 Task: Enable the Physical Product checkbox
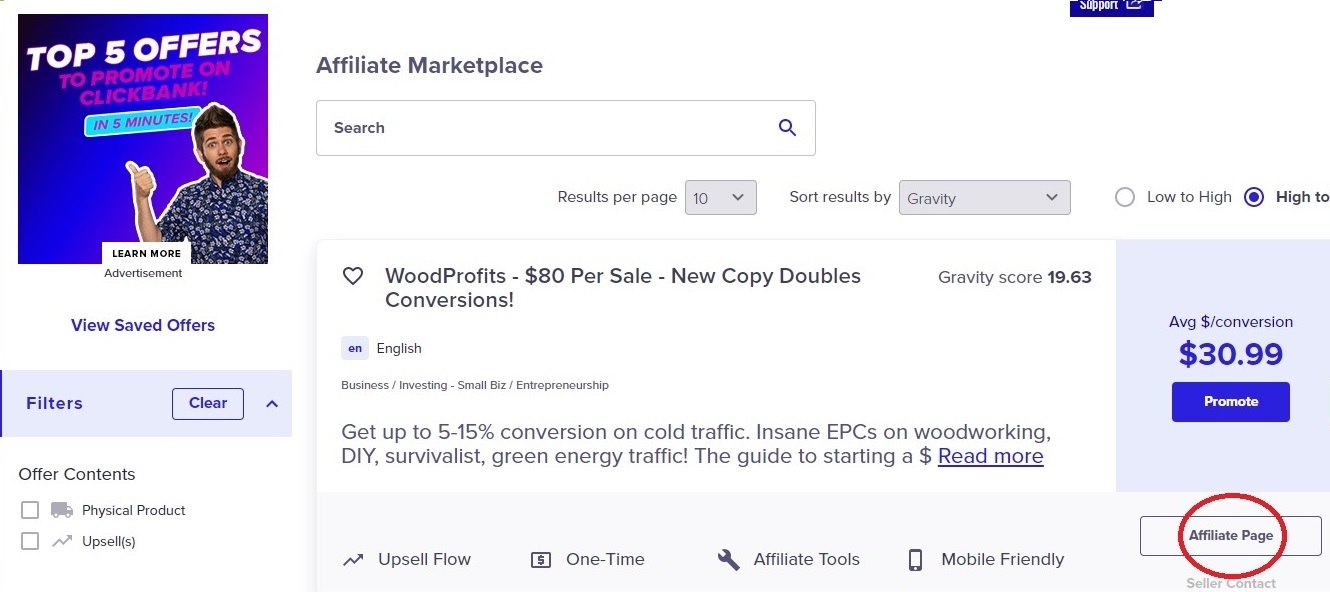[30, 510]
